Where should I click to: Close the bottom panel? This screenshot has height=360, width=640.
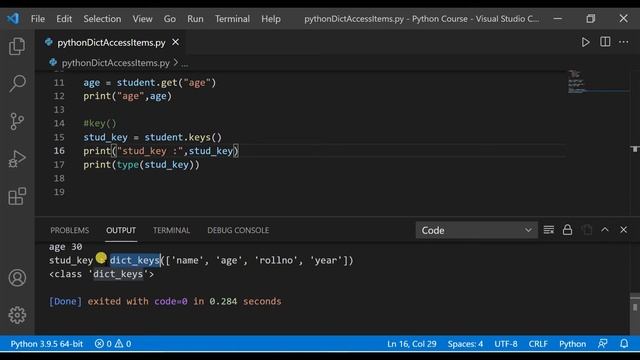click(x=623, y=230)
